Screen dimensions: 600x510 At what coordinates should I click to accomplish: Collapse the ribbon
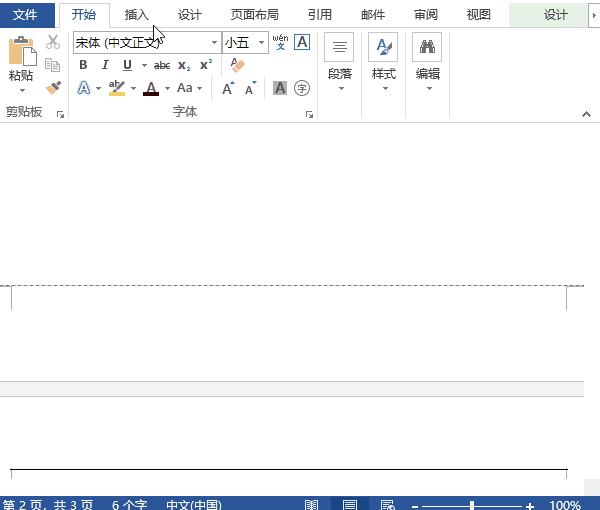click(x=586, y=114)
